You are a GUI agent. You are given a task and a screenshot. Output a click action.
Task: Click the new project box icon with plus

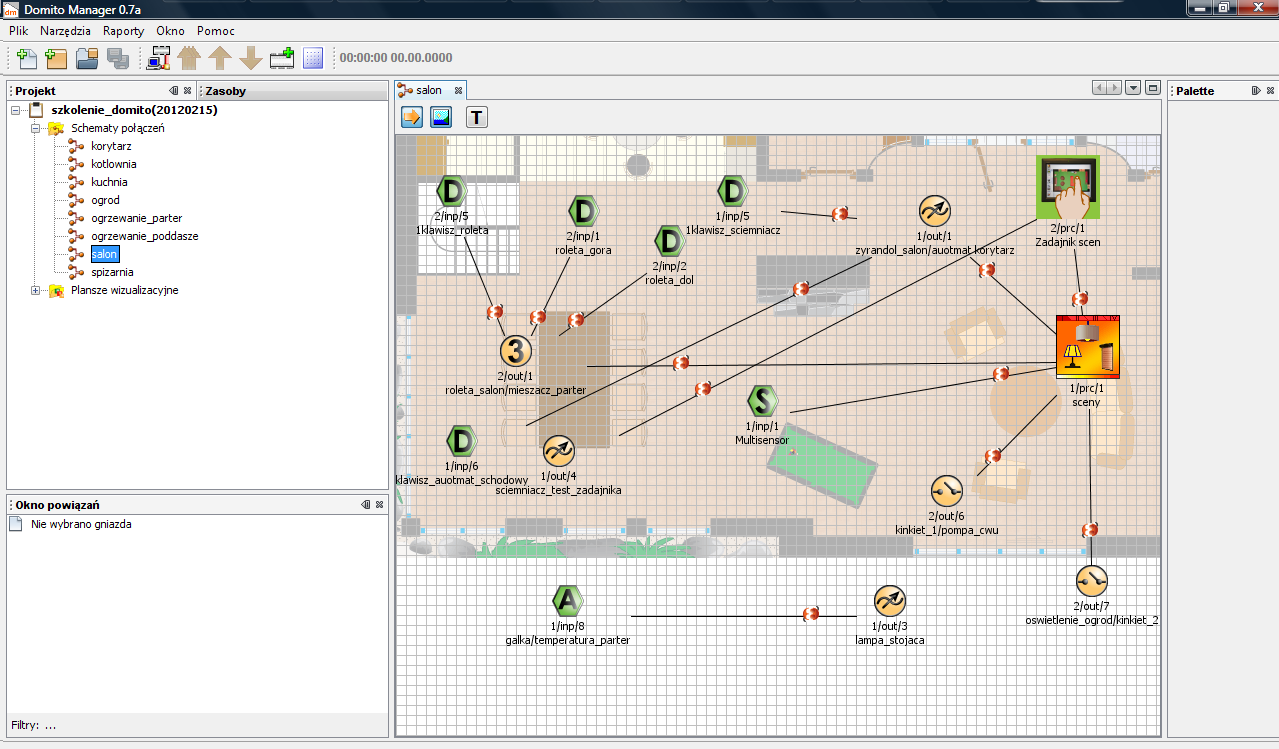pyautogui.click(x=56, y=58)
